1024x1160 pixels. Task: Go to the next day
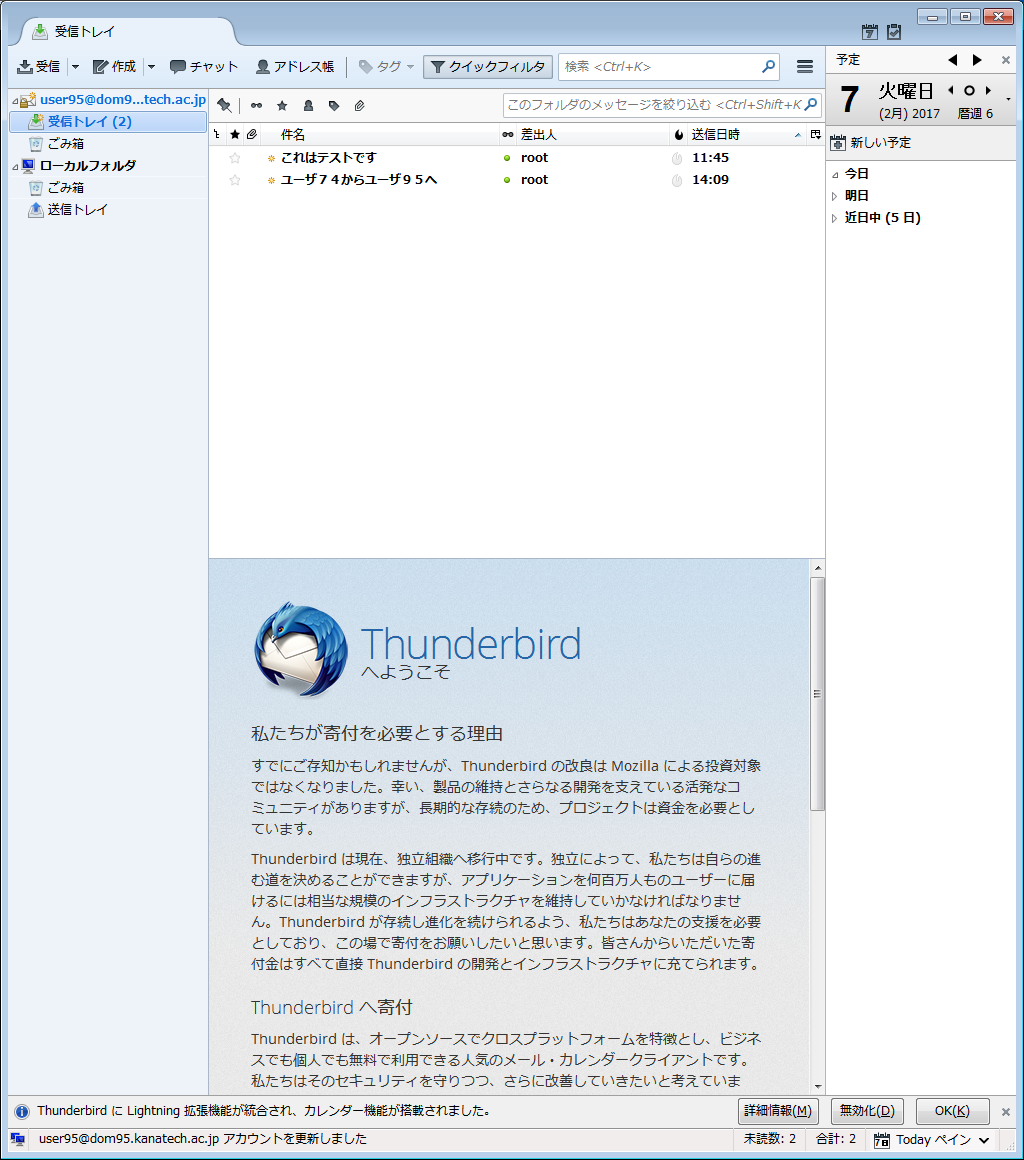click(988, 90)
